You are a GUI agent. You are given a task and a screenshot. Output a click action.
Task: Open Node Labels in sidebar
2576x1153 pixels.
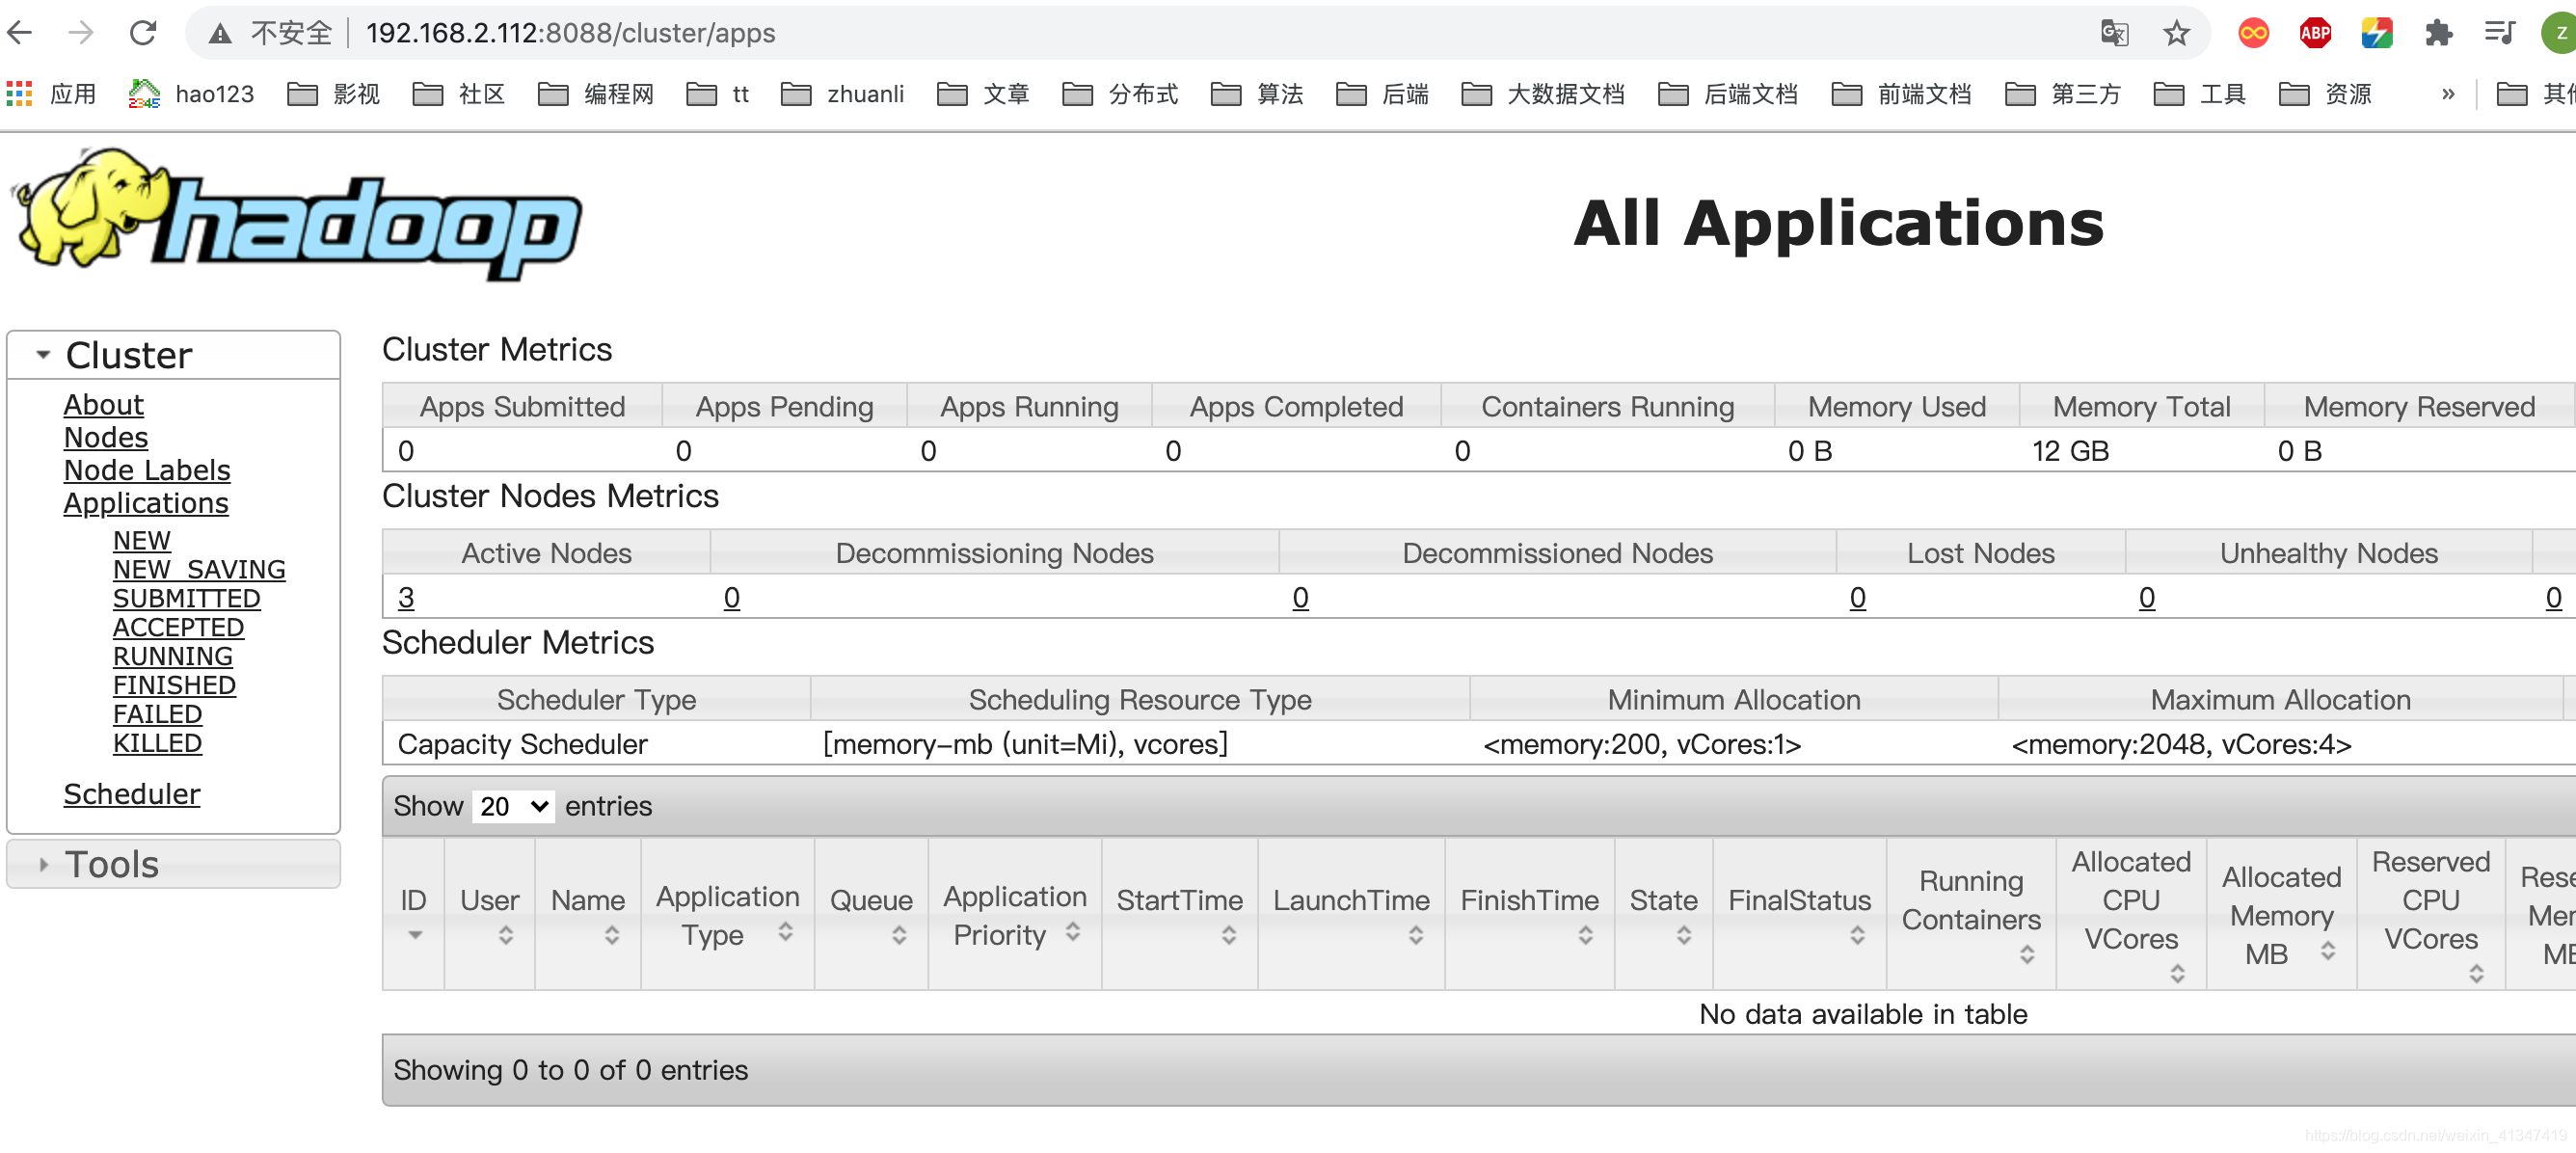(147, 469)
